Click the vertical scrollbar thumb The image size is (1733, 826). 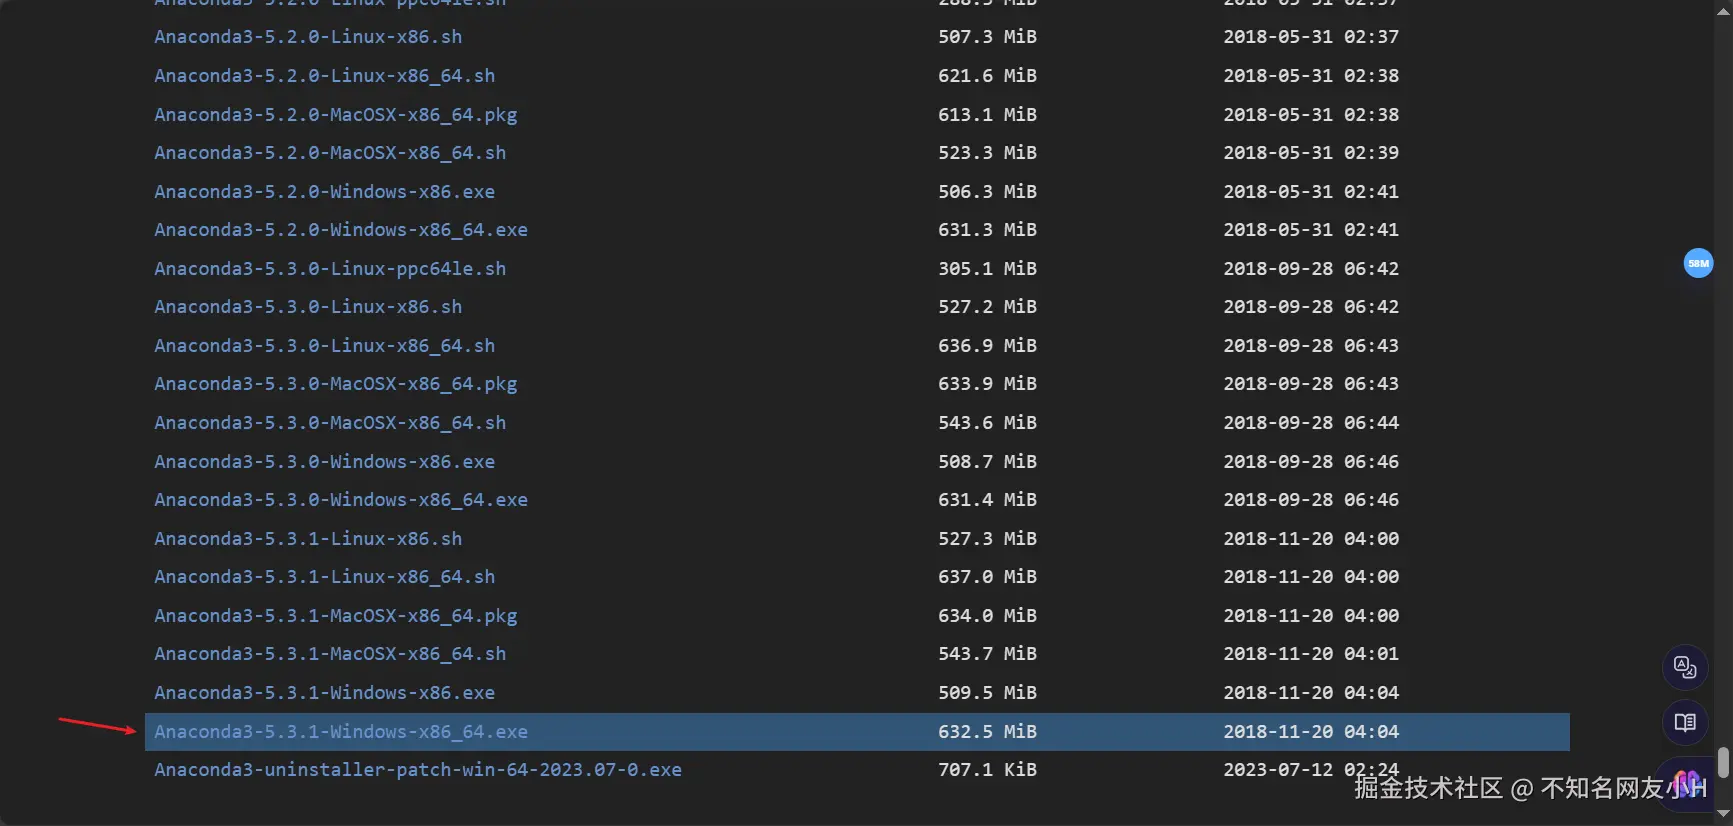pyautogui.click(x=1723, y=762)
